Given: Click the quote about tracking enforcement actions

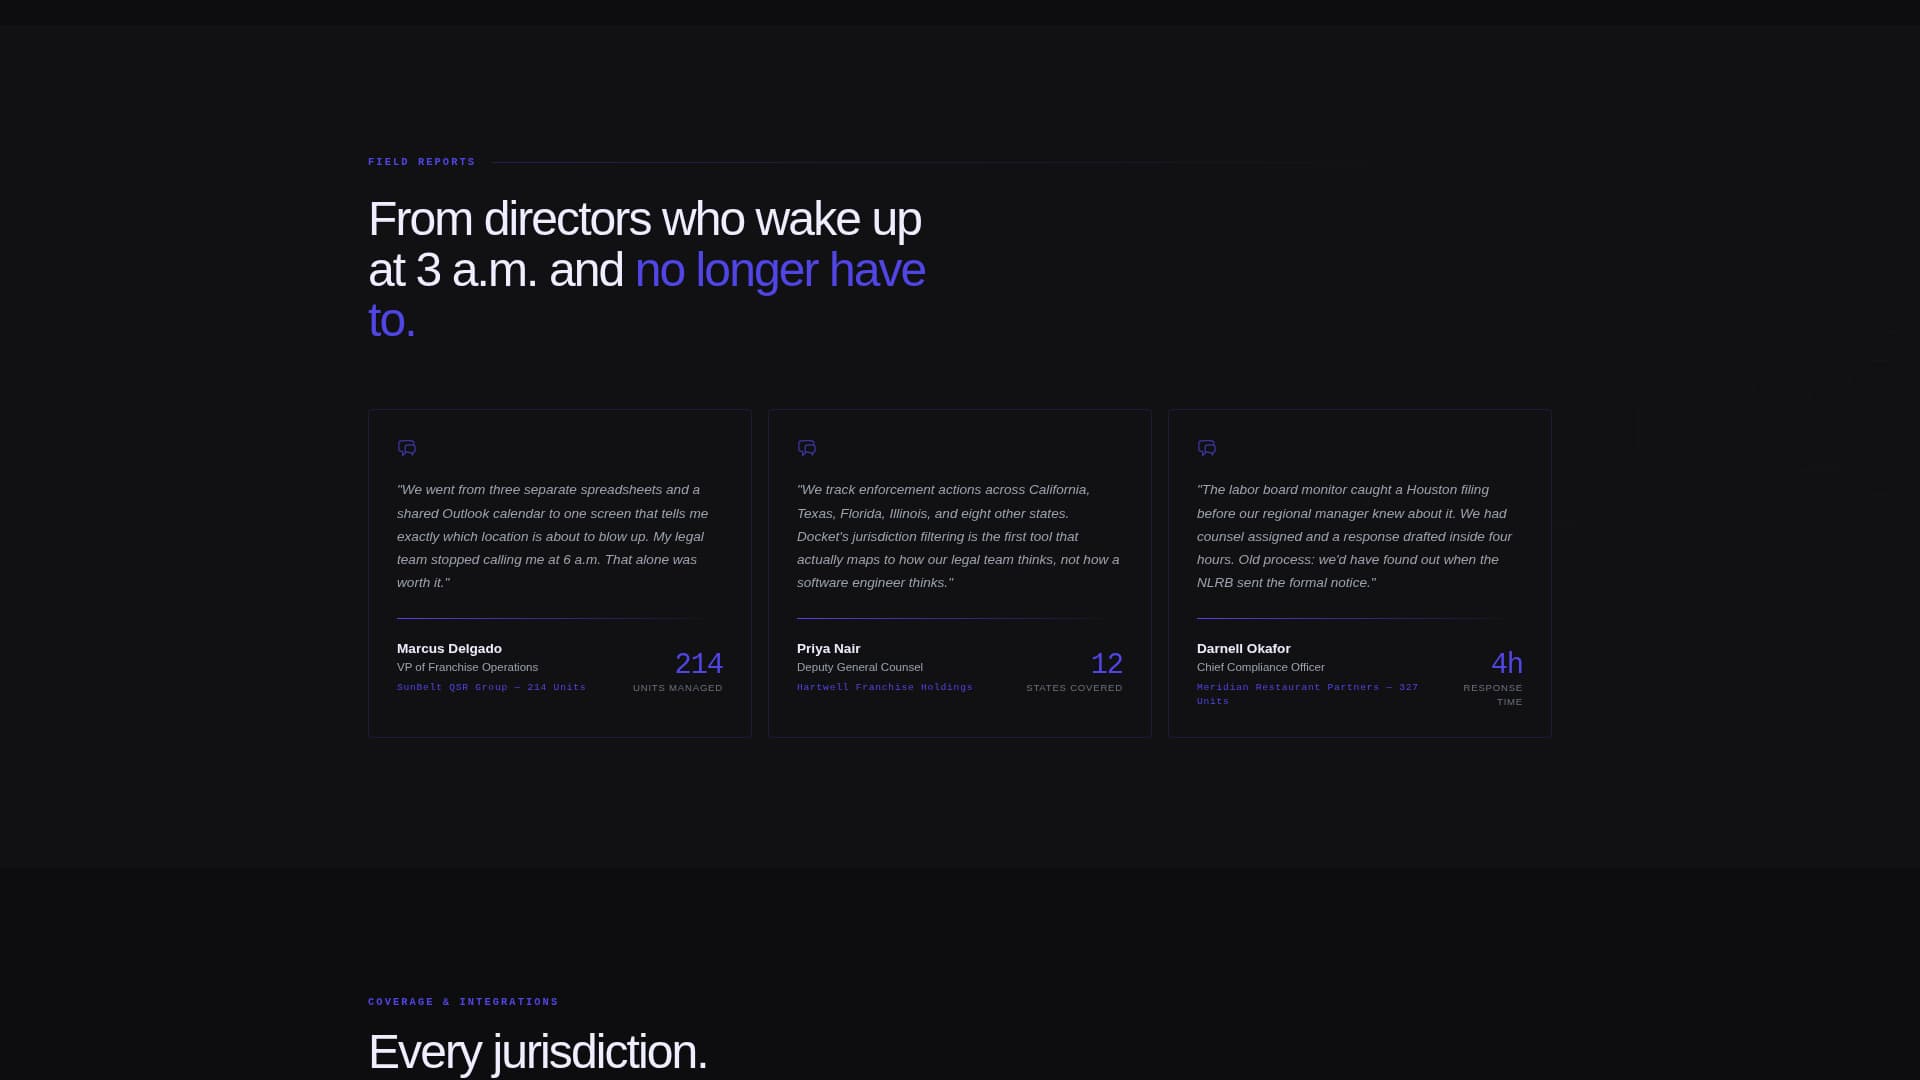Looking at the screenshot, I should [x=958, y=536].
